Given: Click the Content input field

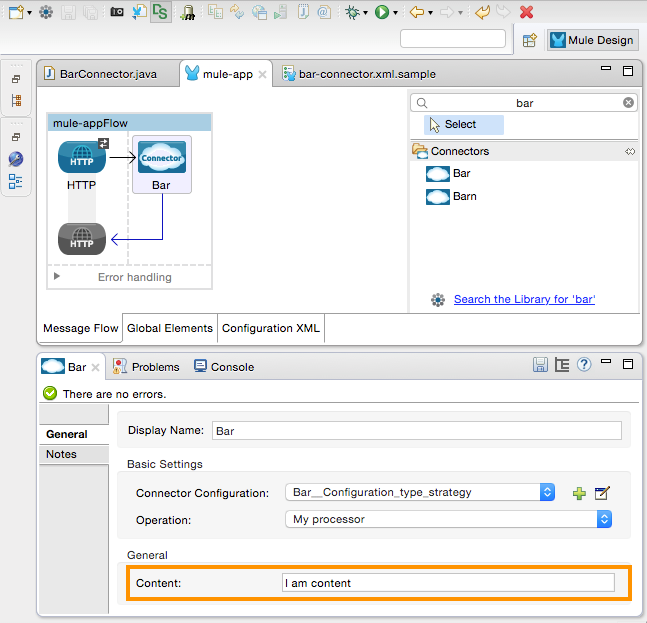Looking at the screenshot, I should tap(448, 583).
